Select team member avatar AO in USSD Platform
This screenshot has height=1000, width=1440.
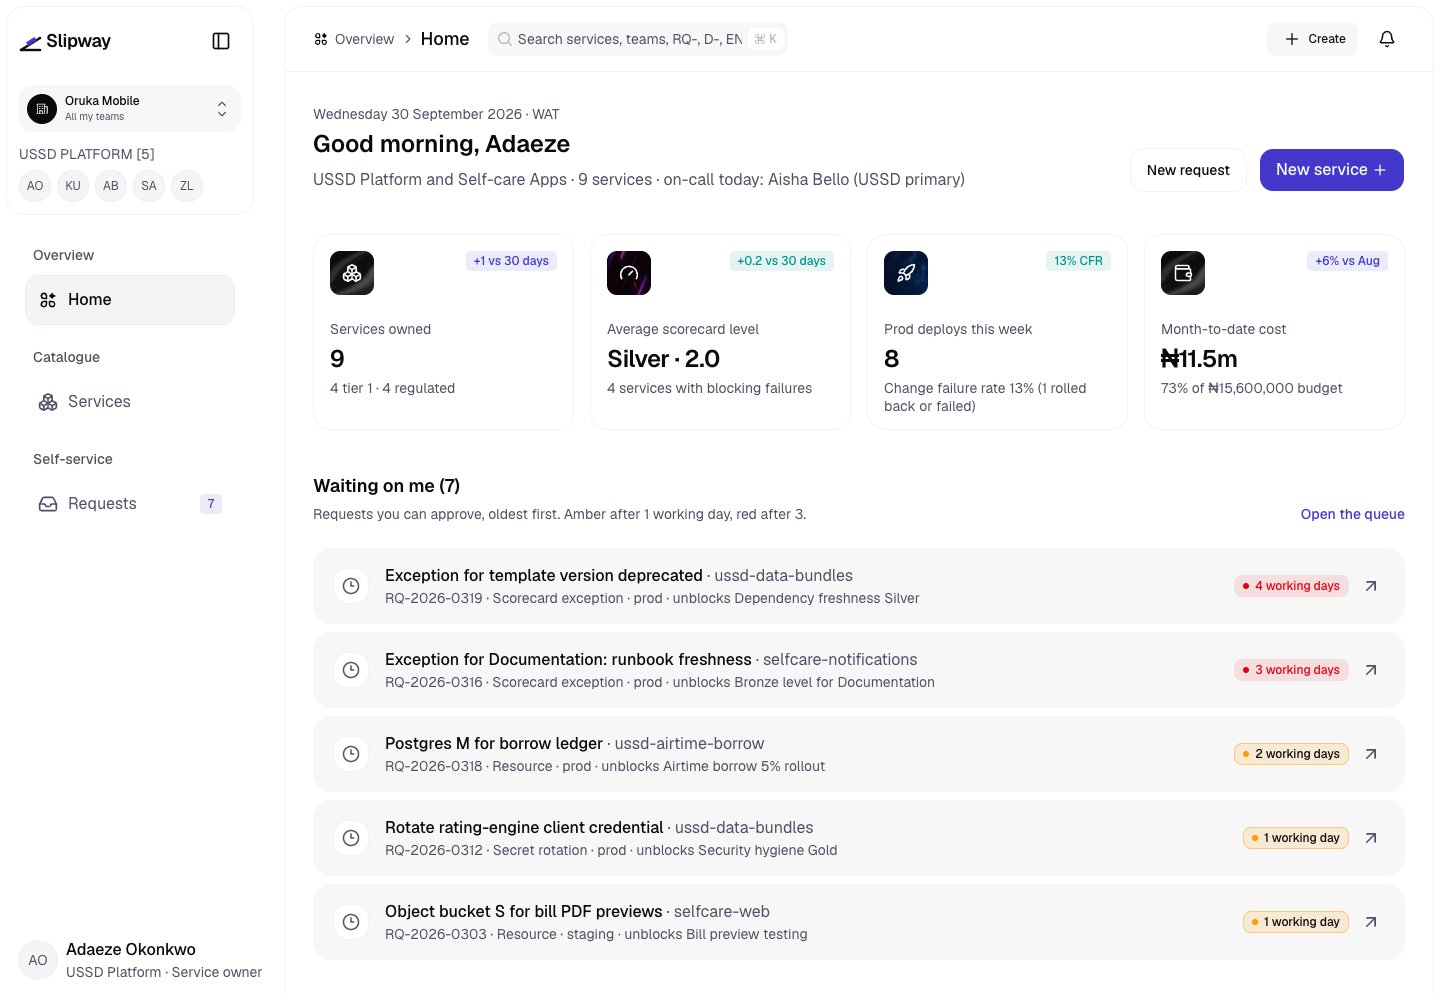(x=35, y=186)
